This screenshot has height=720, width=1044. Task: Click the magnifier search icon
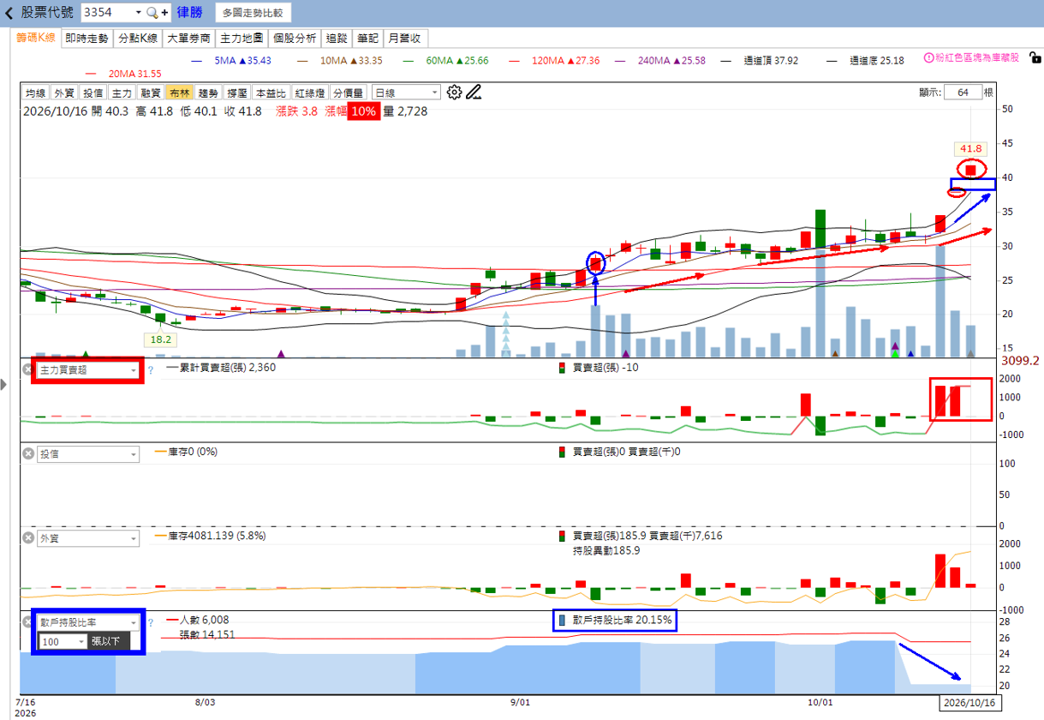point(152,13)
